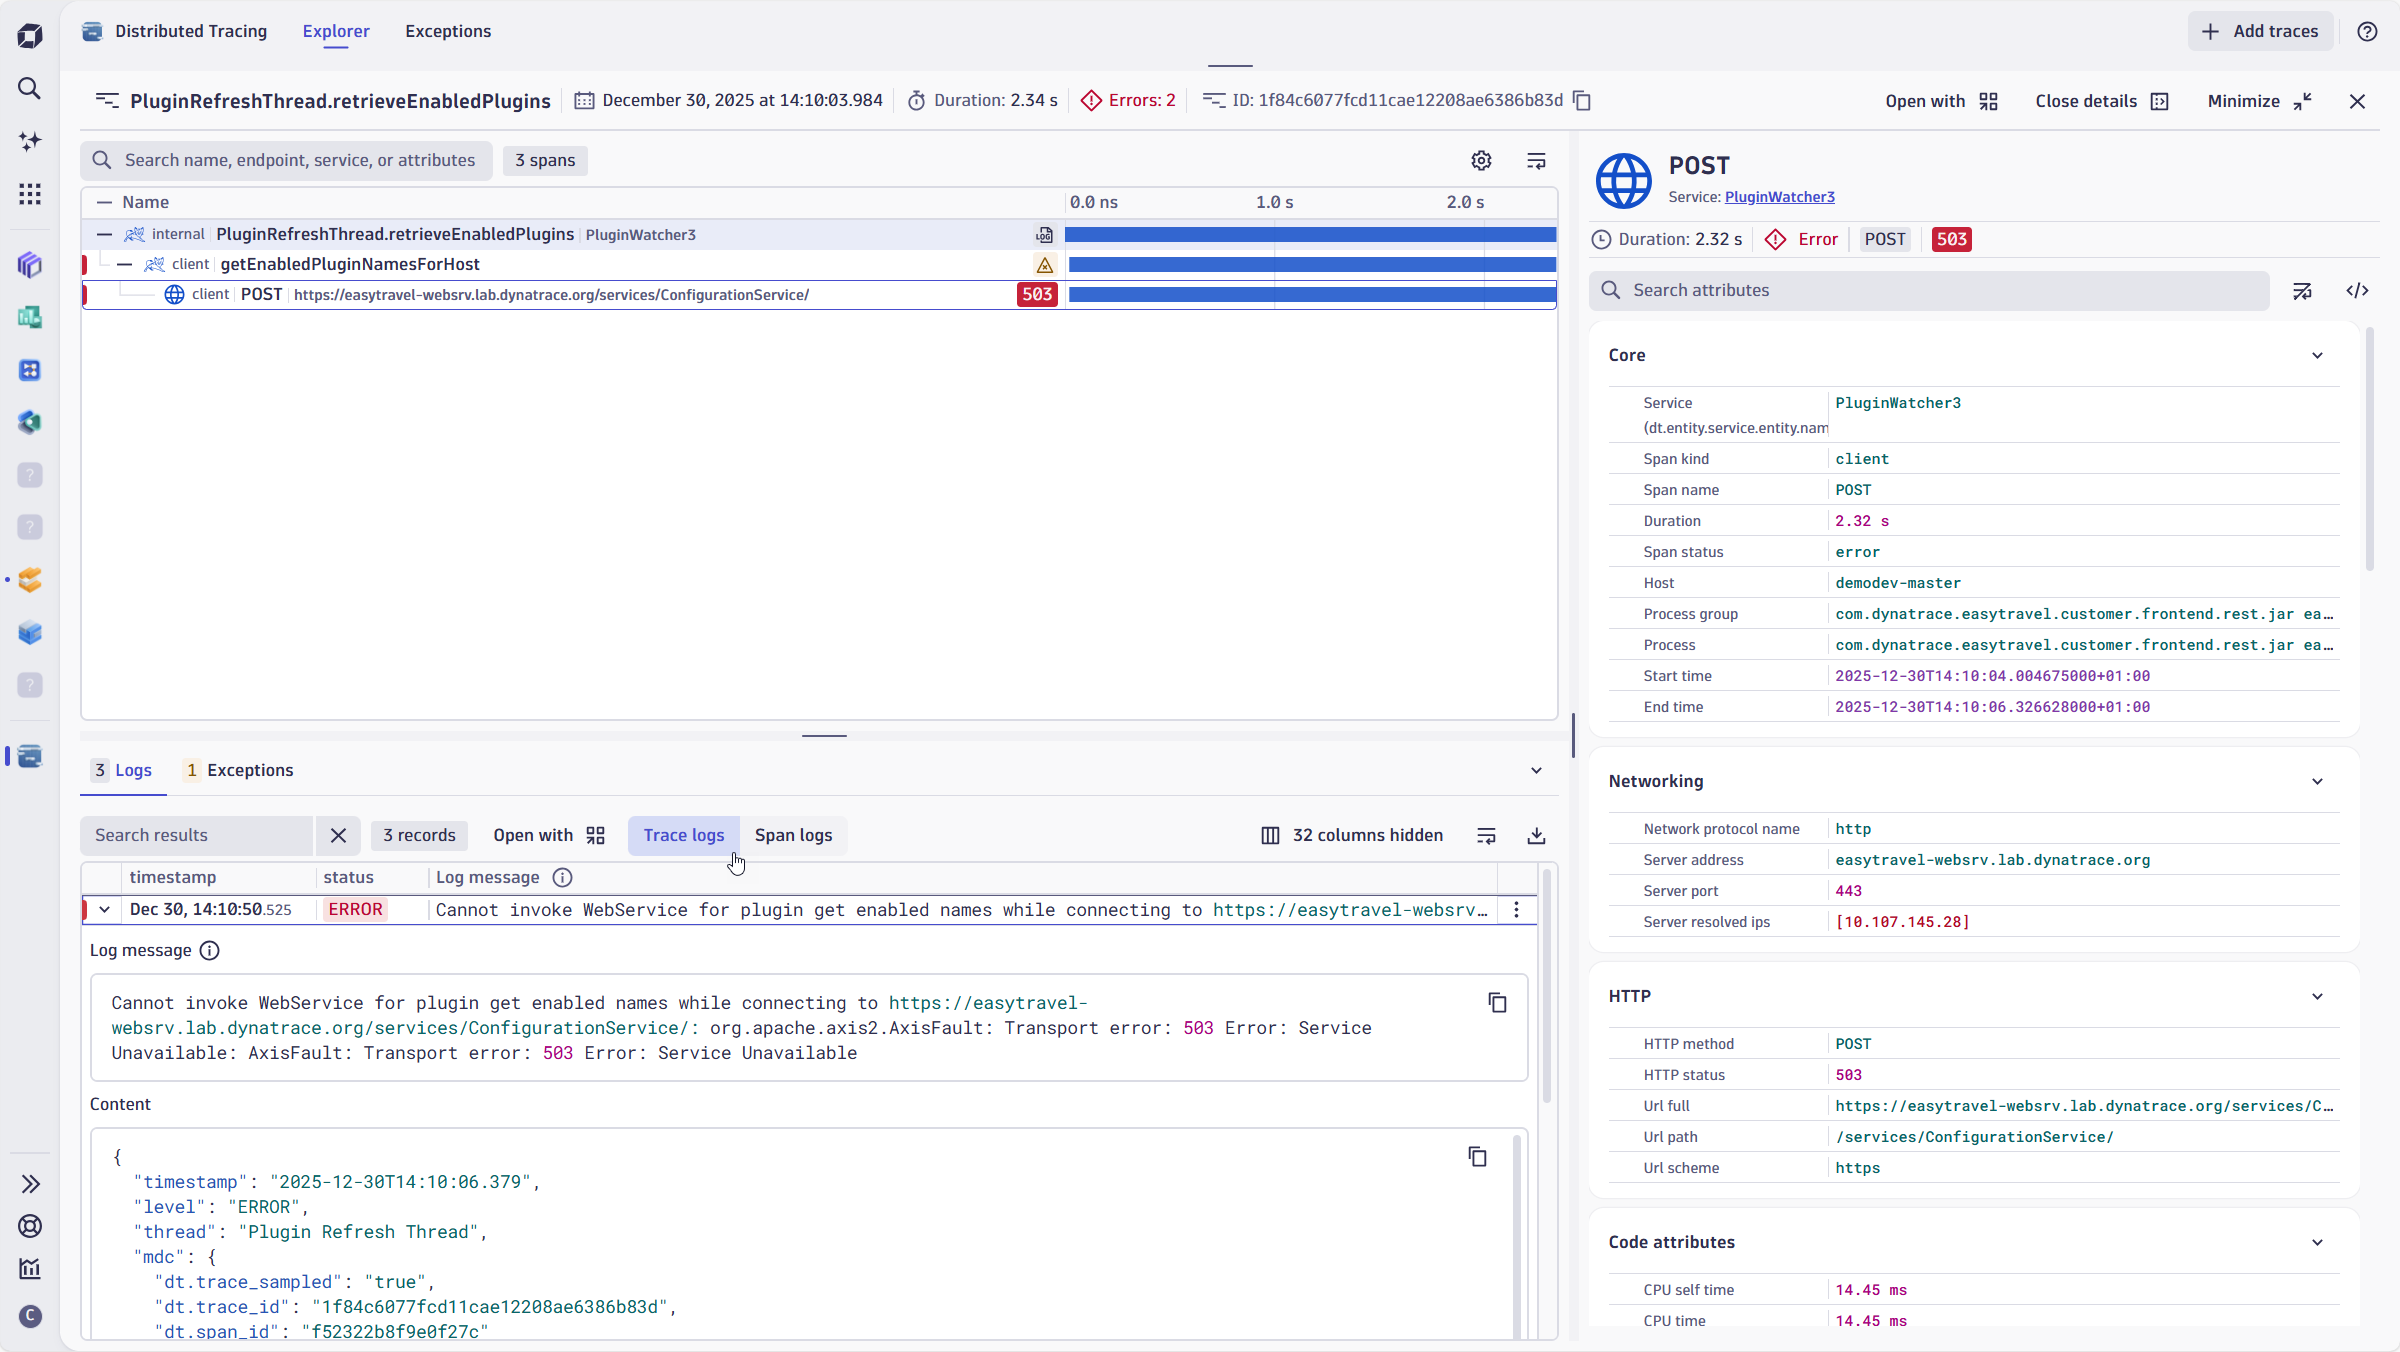Image resolution: width=2400 pixels, height=1352 pixels.
Task: Focus the Search attributes field
Action: tap(1940, 291)
